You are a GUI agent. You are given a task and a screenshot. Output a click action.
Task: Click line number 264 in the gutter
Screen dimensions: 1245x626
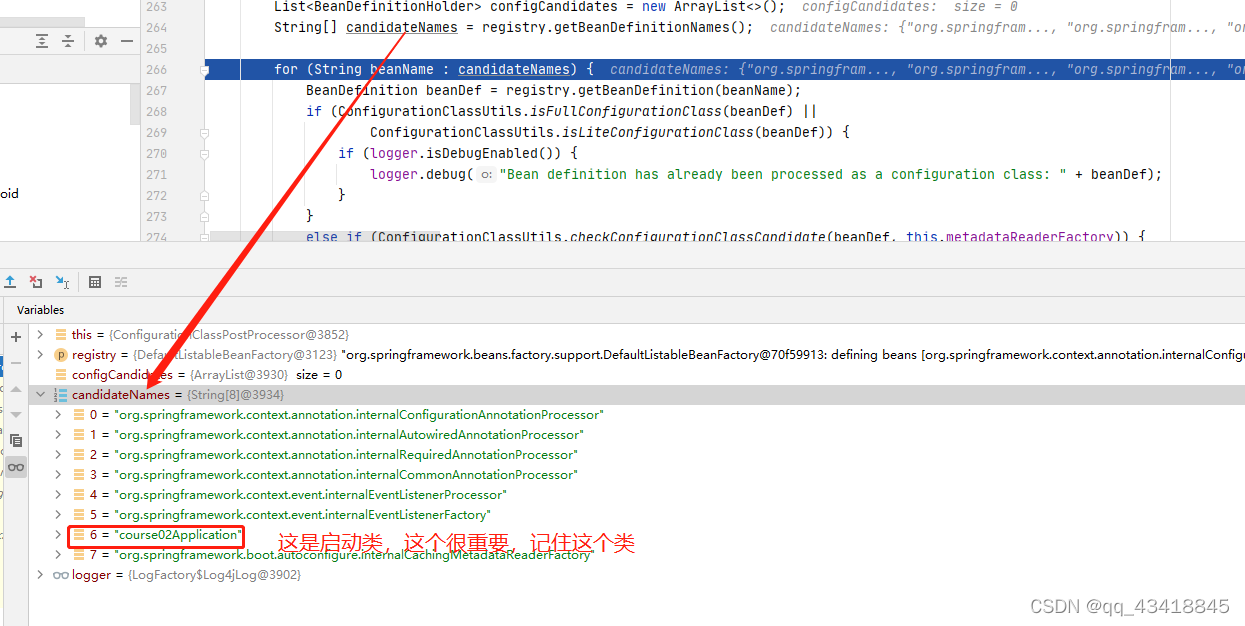click(x=156, y=27)
